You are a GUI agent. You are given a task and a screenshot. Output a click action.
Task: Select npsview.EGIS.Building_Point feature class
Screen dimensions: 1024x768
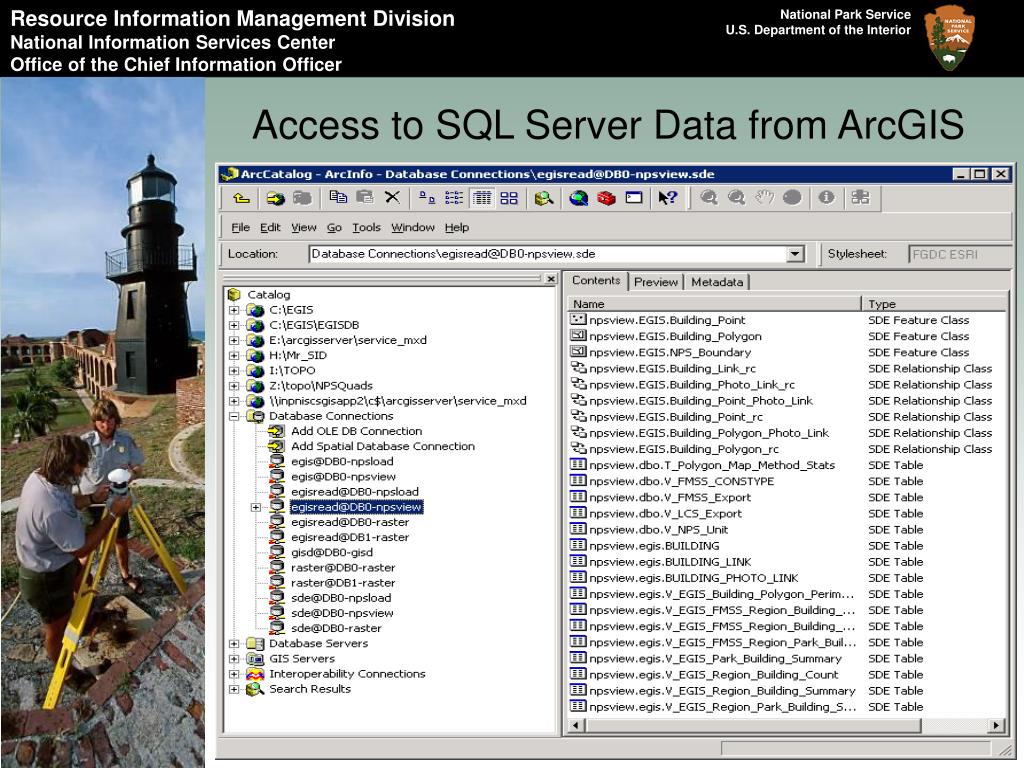667,320
